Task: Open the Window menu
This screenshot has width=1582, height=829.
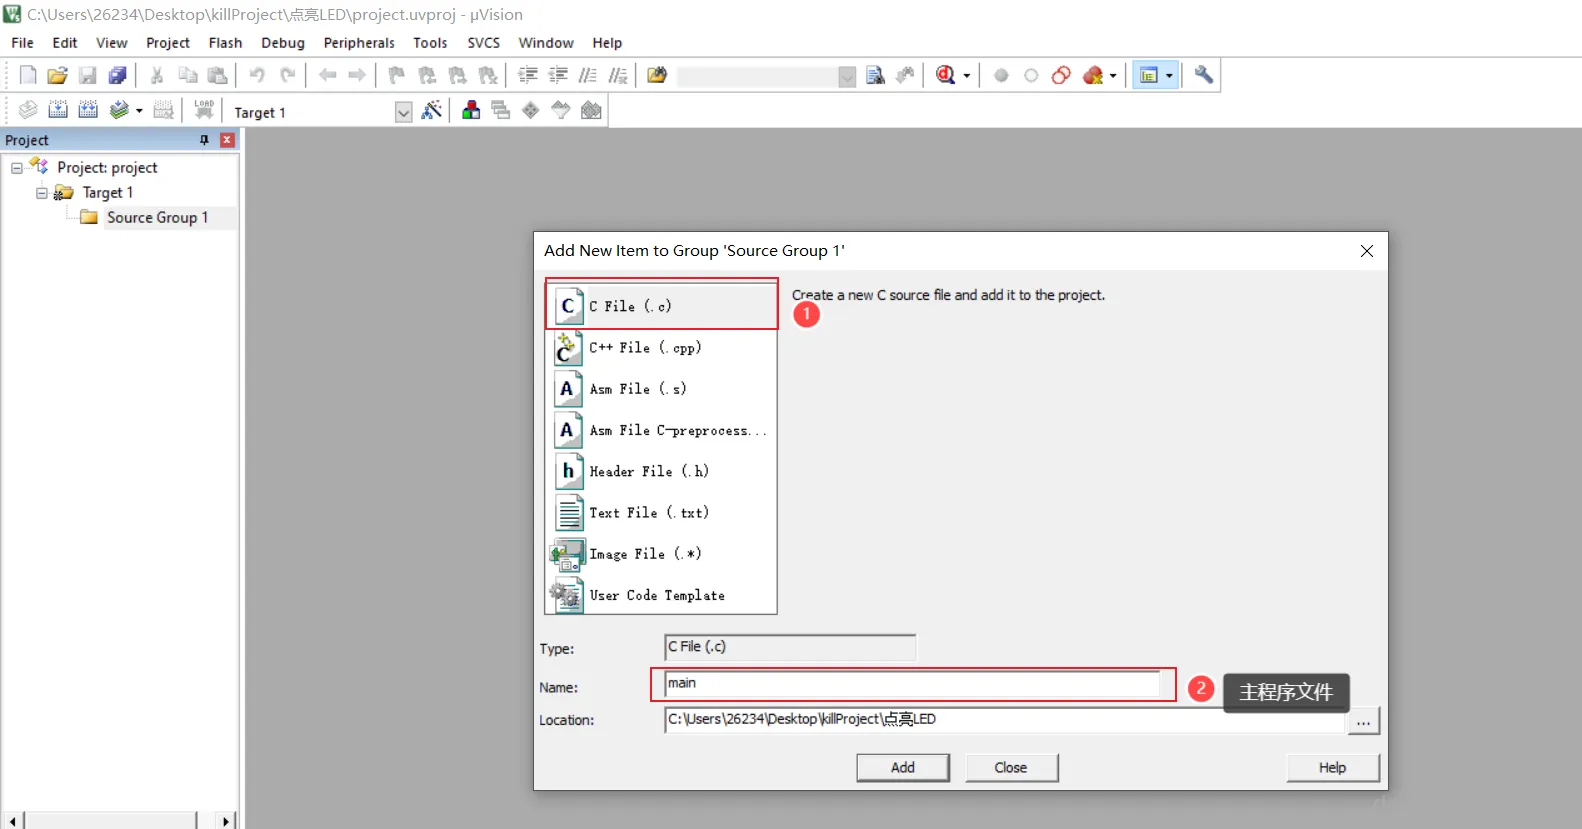Action: tap(546, 43)
